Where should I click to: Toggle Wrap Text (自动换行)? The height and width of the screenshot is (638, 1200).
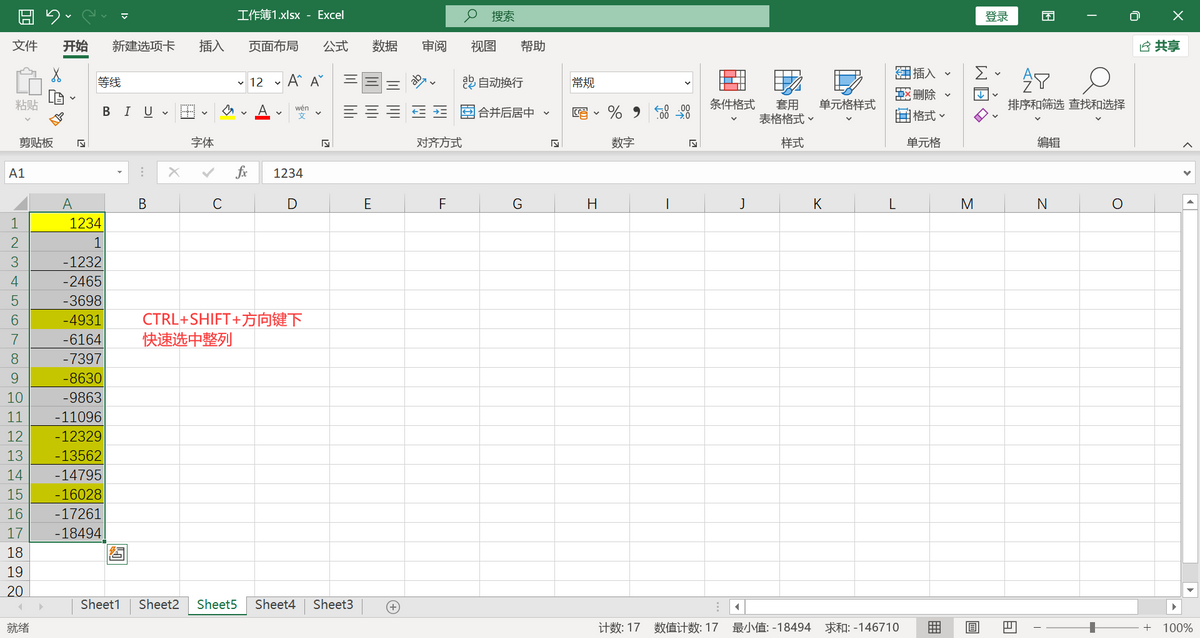493,82
